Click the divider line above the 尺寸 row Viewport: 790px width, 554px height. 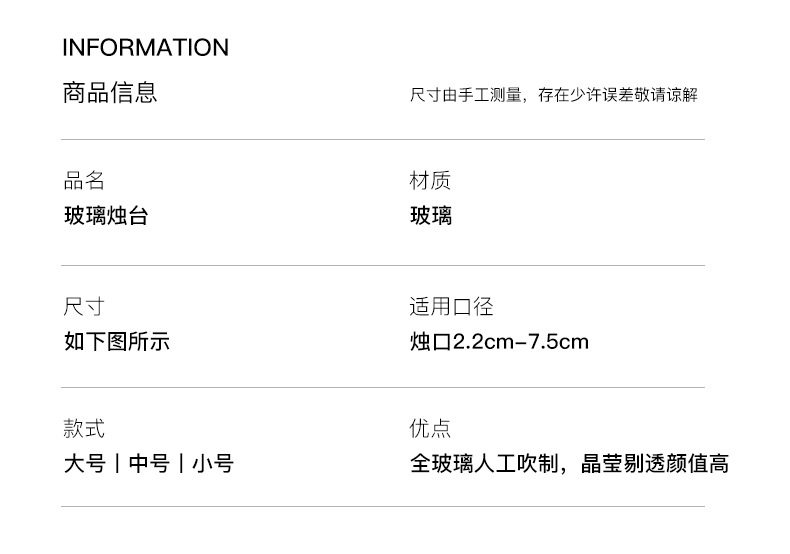coord(383,265)
